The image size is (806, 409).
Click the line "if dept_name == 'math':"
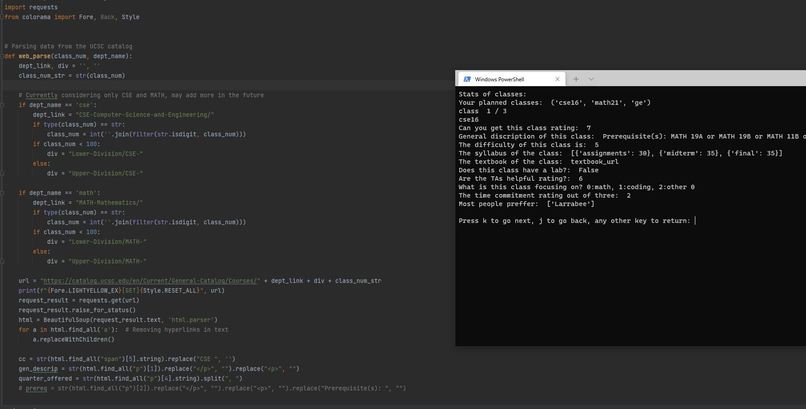tap(59, 193)
